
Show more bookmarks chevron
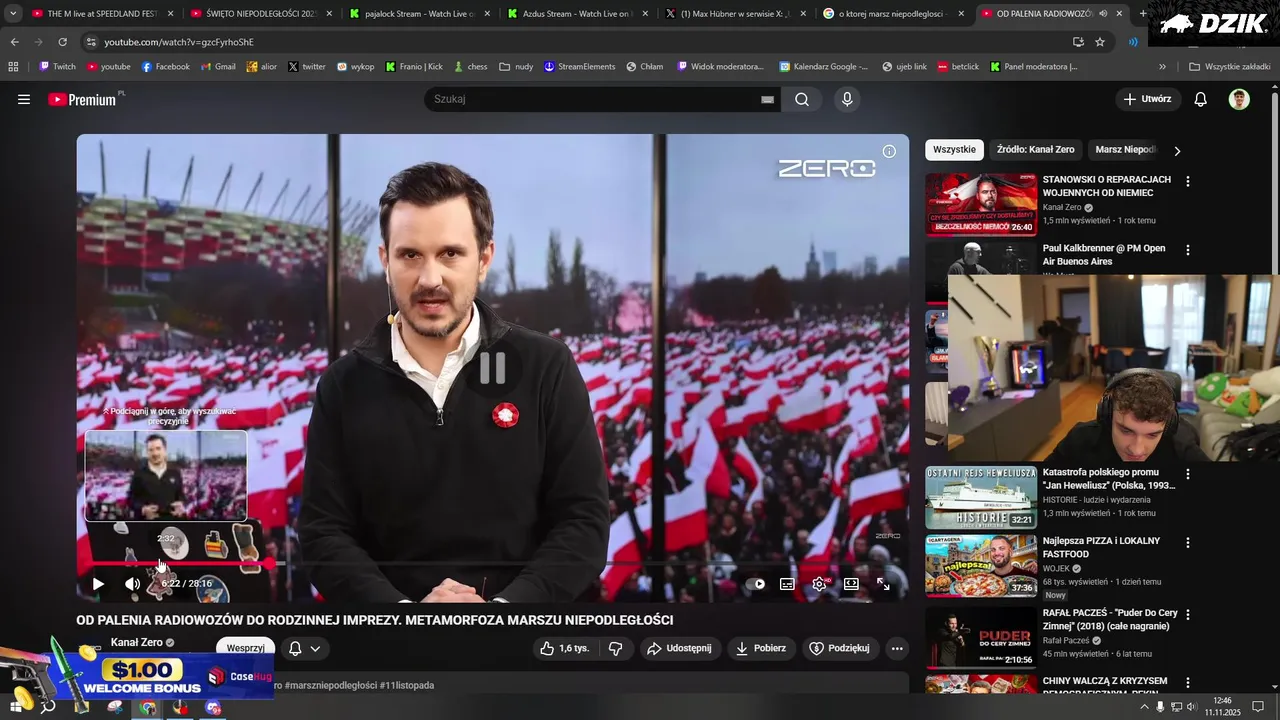coord(1162,67)
